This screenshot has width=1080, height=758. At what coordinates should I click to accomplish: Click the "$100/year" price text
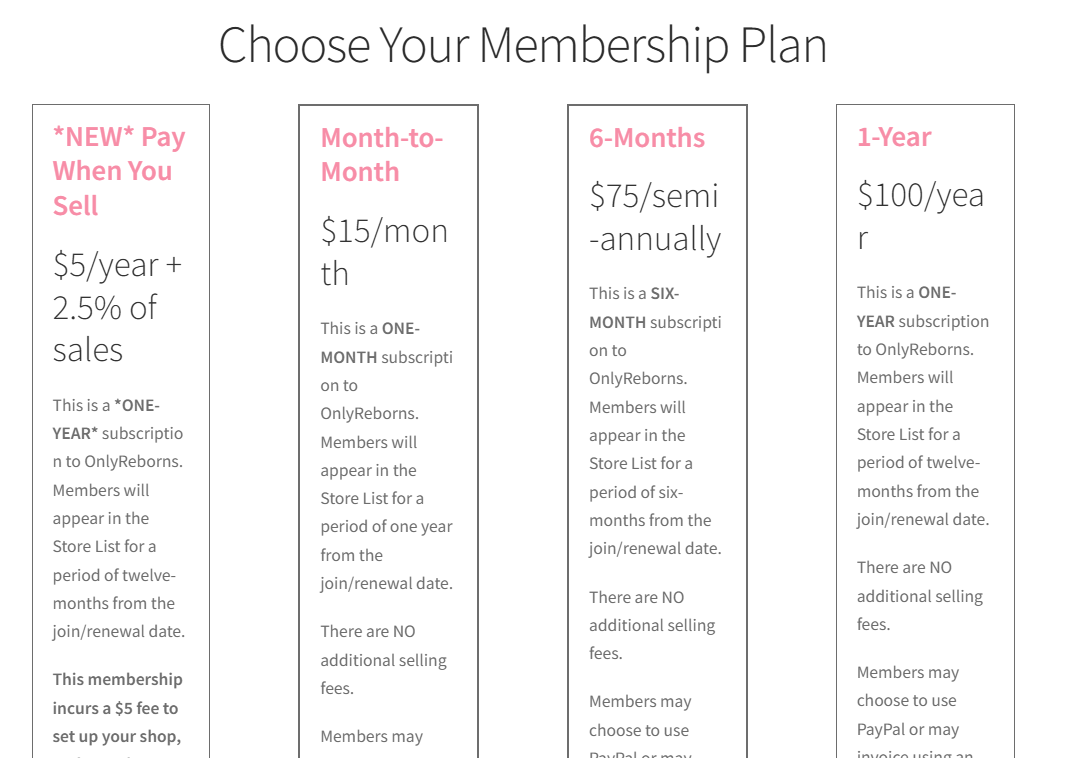tap(920, 216)
